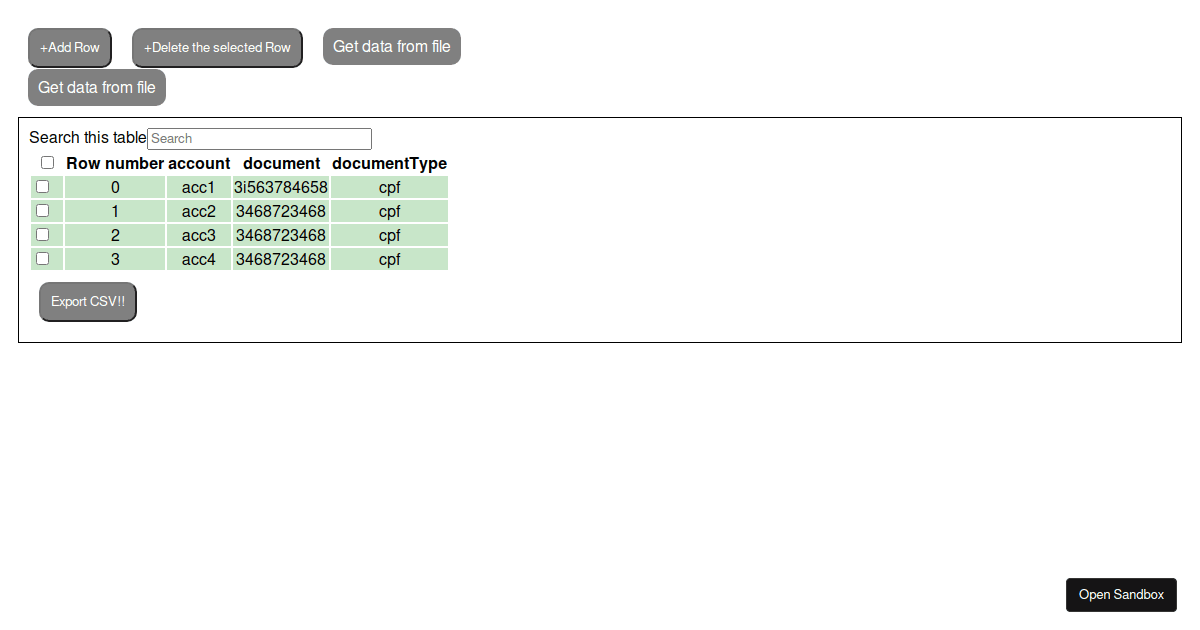Select the document value 3i563784658

coord(281,187)
